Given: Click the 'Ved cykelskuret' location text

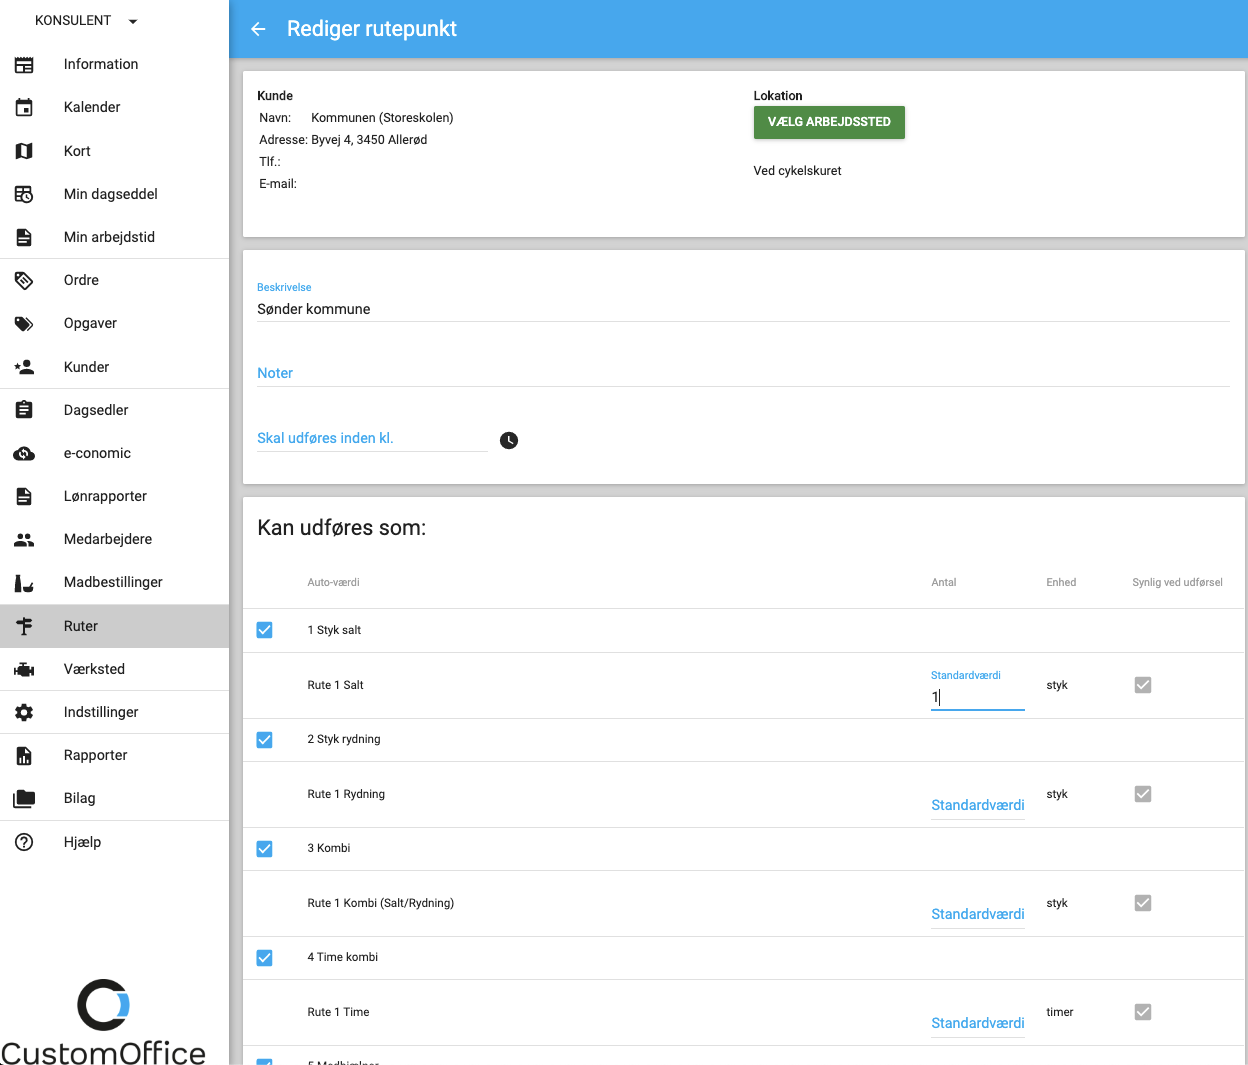Looking at the screenshot, I should (x=797, y=171).
